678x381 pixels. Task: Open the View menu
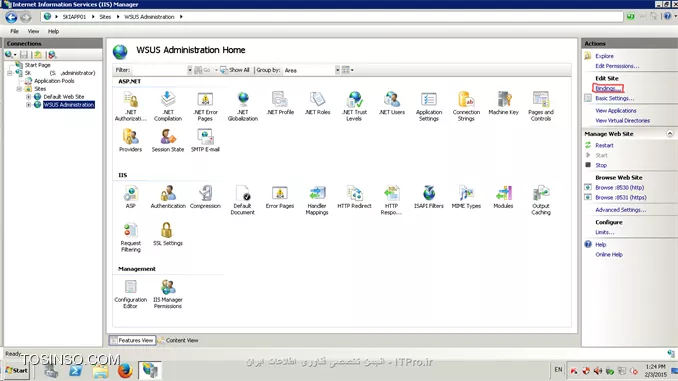pyautogui.click(x=33, y=31)
